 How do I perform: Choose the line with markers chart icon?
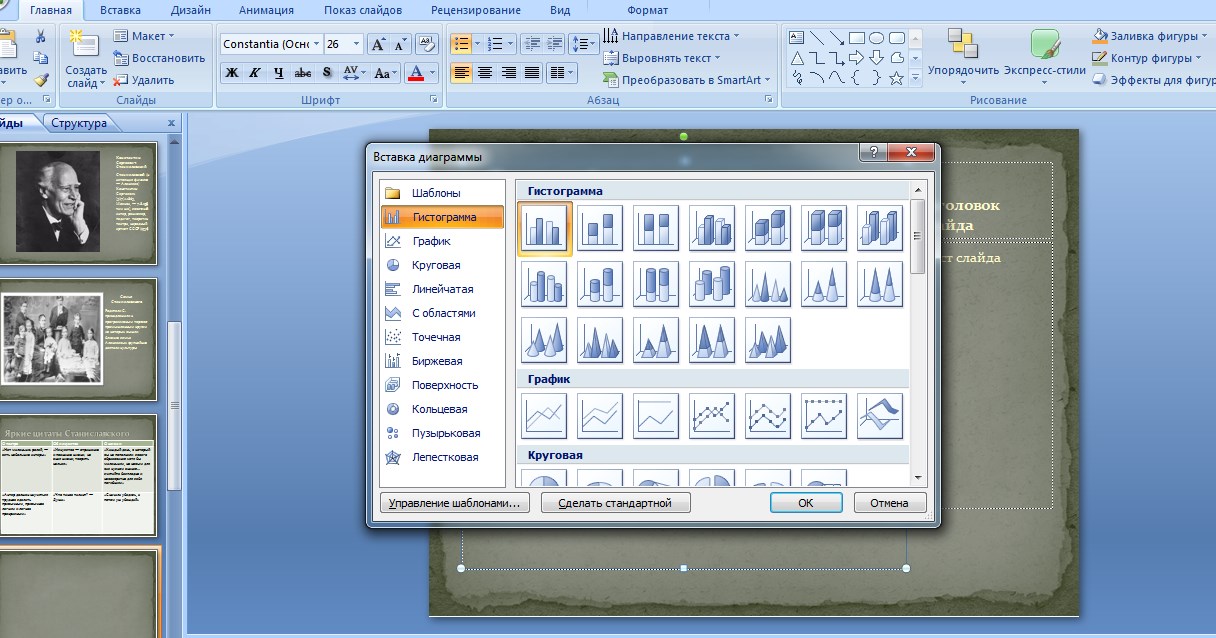tap(712, 416)
